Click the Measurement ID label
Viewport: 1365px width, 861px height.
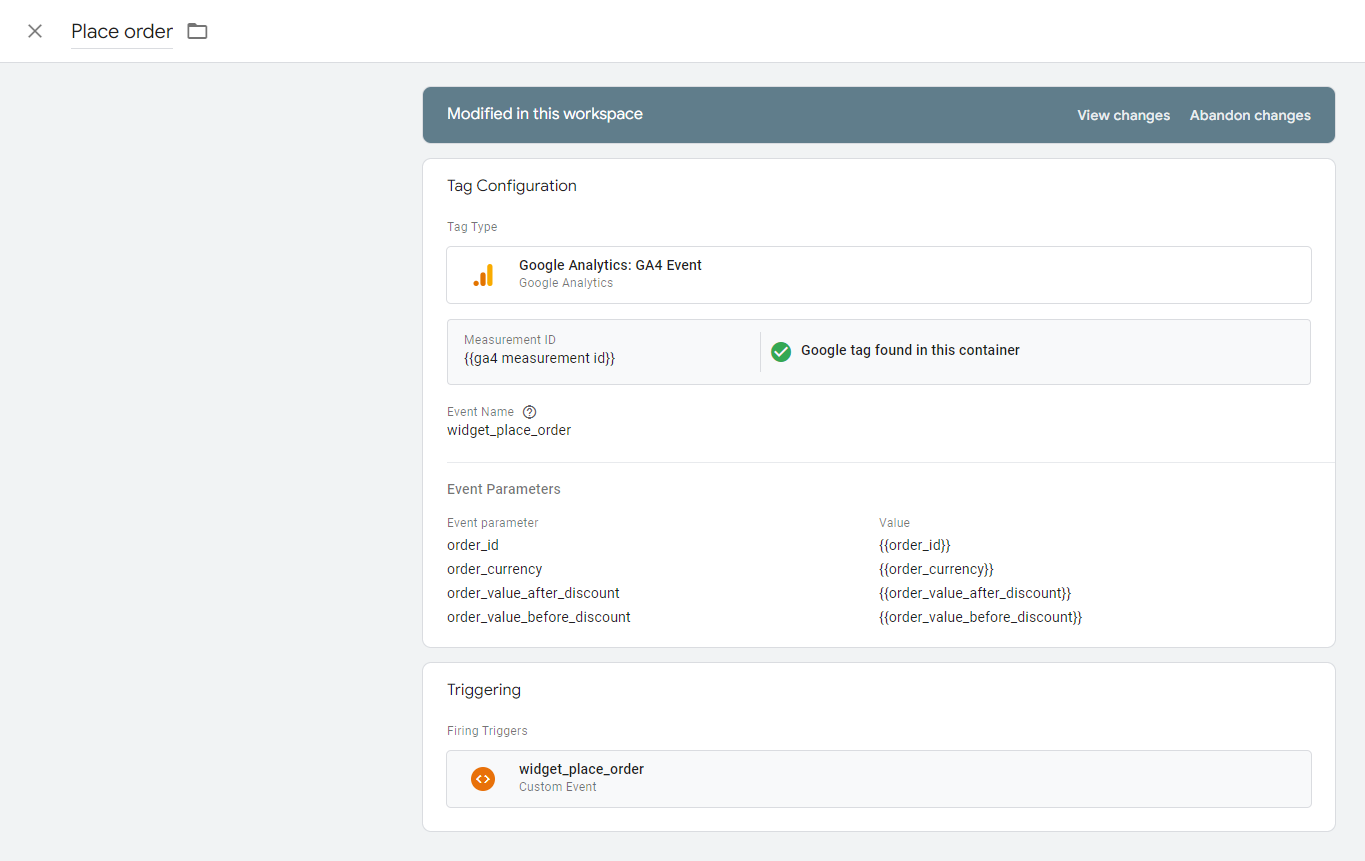click(510, 340)
